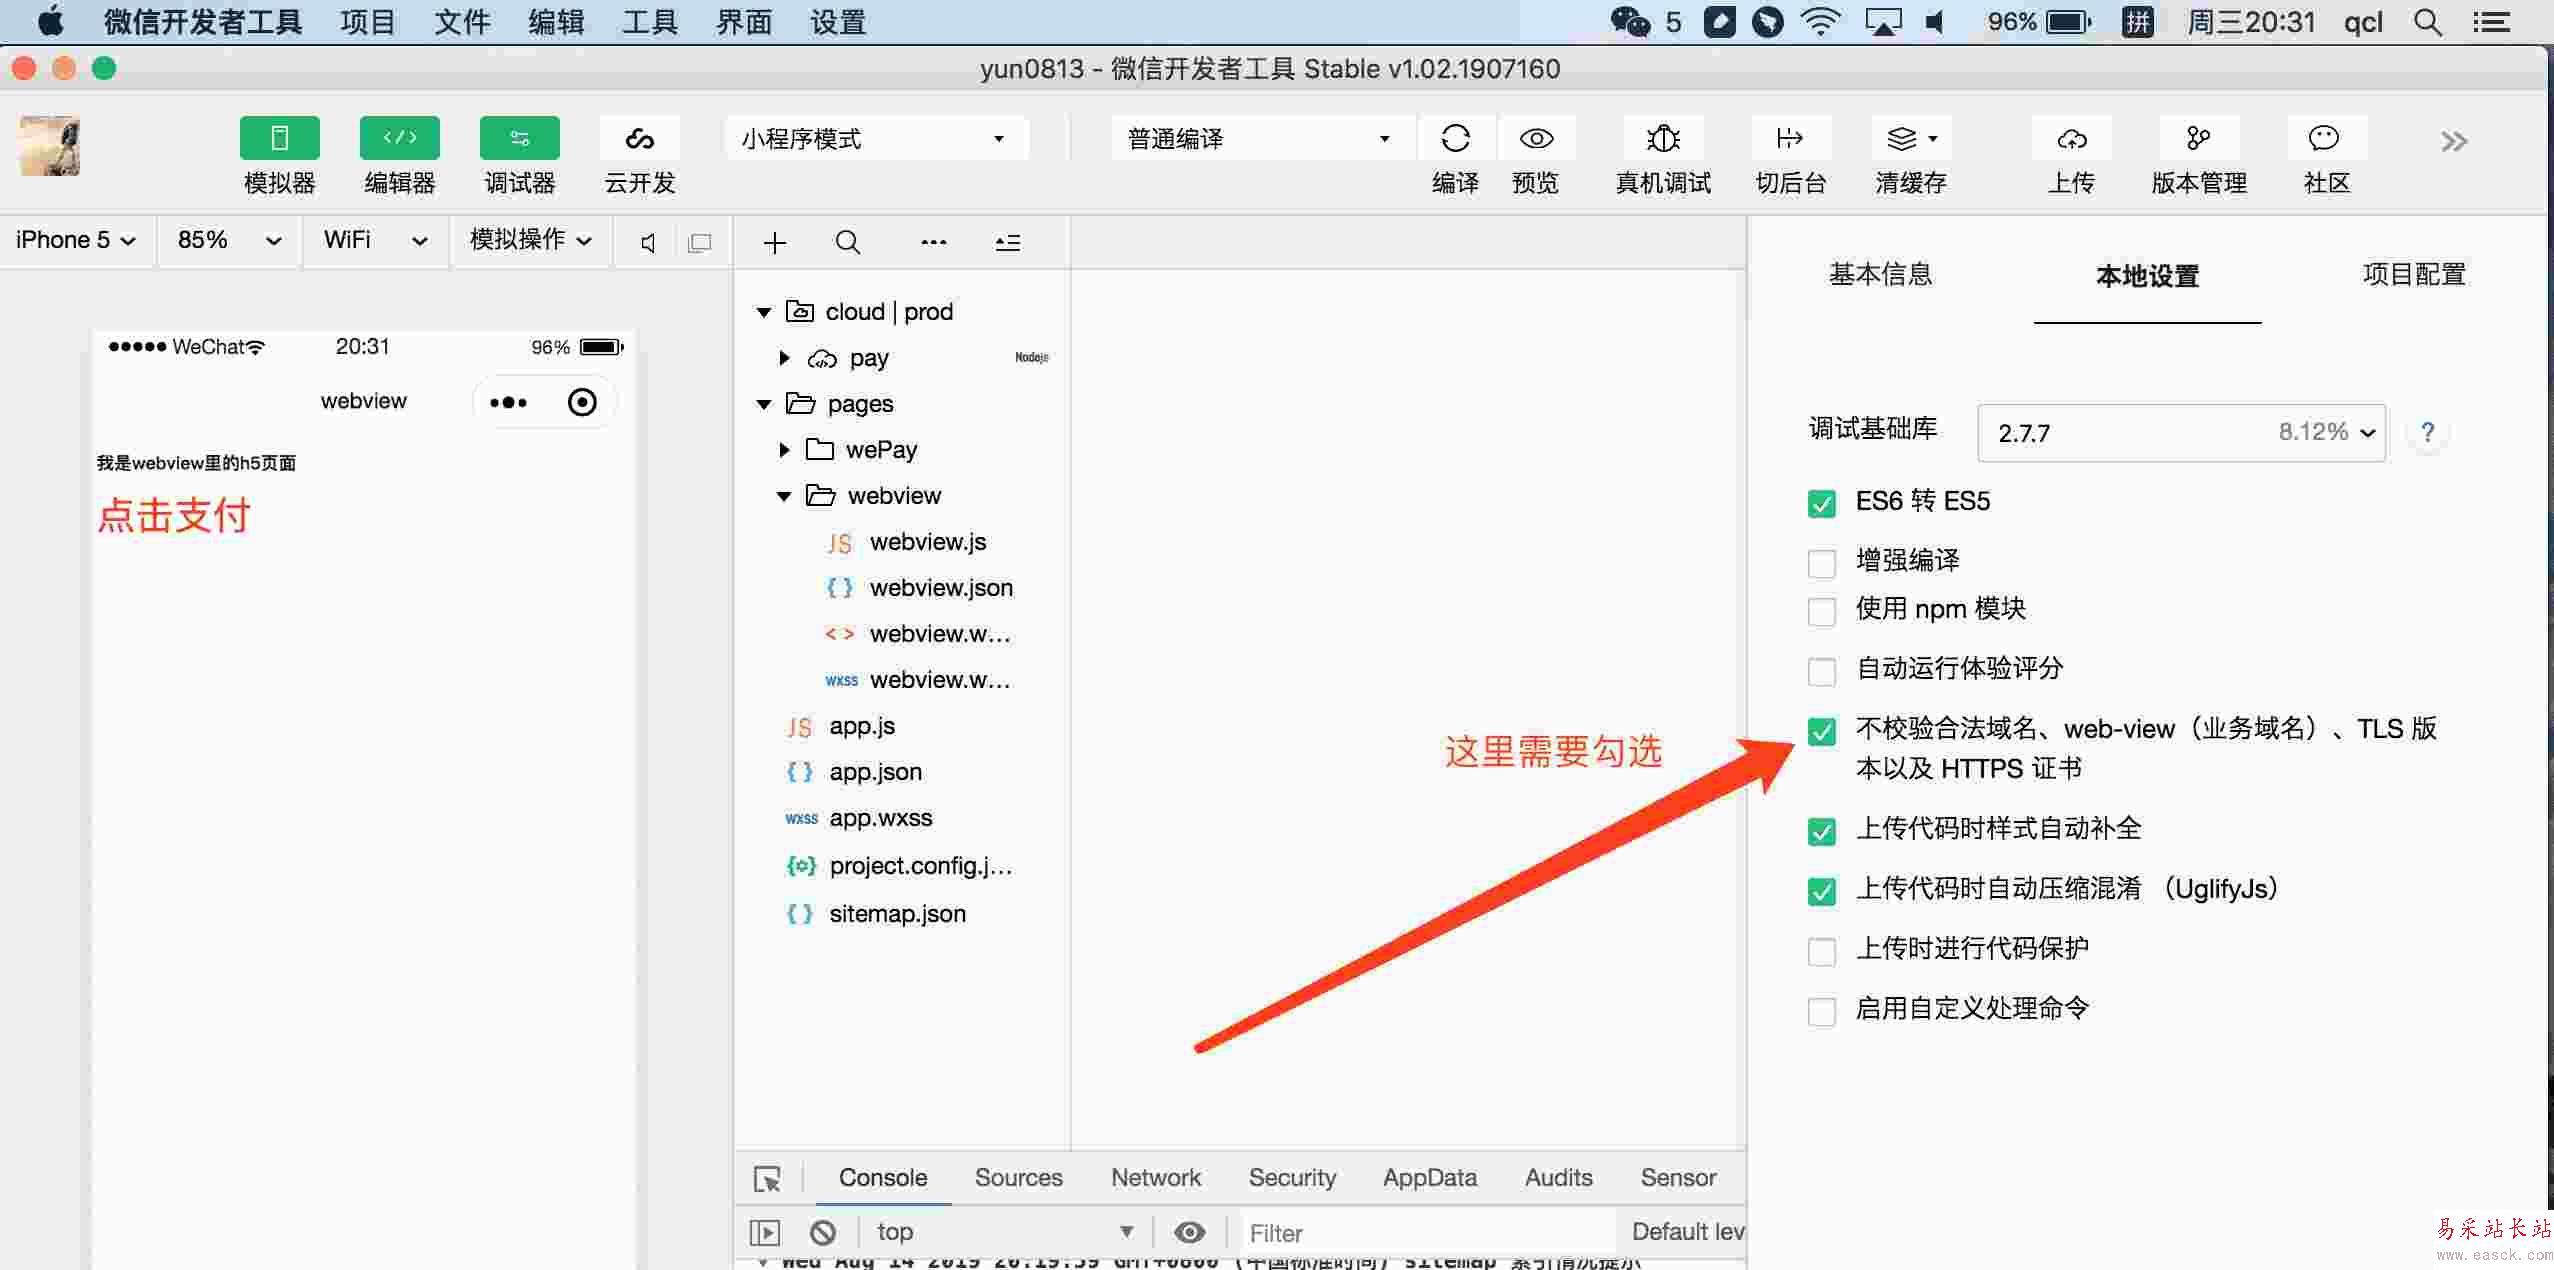
Task: Switch to 项目配置 tab
Action: pyautogui.click(x=2413, y=275)
